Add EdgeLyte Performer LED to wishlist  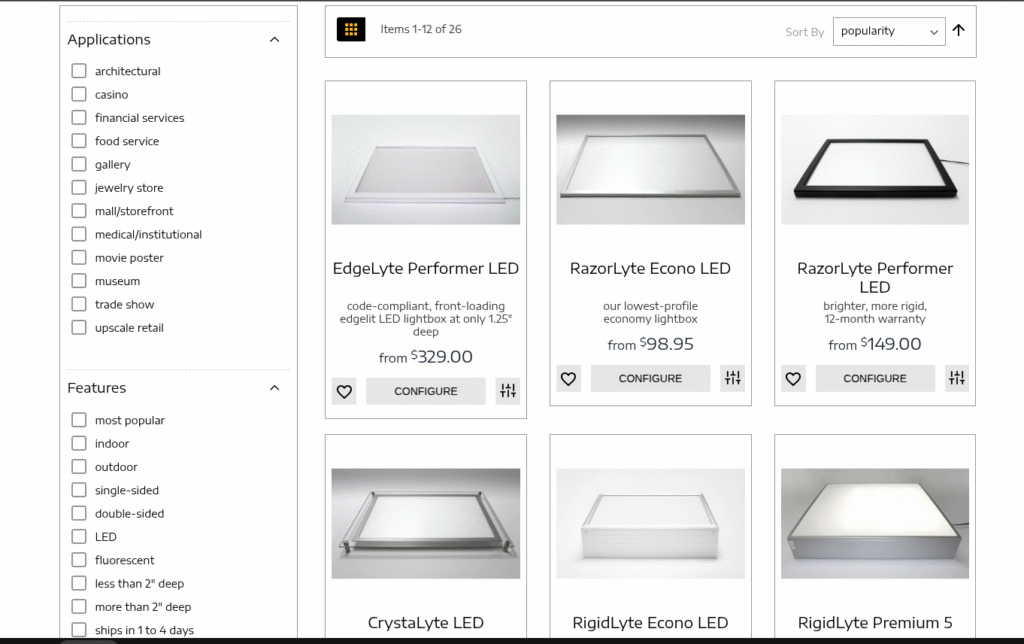coord(344,391)
